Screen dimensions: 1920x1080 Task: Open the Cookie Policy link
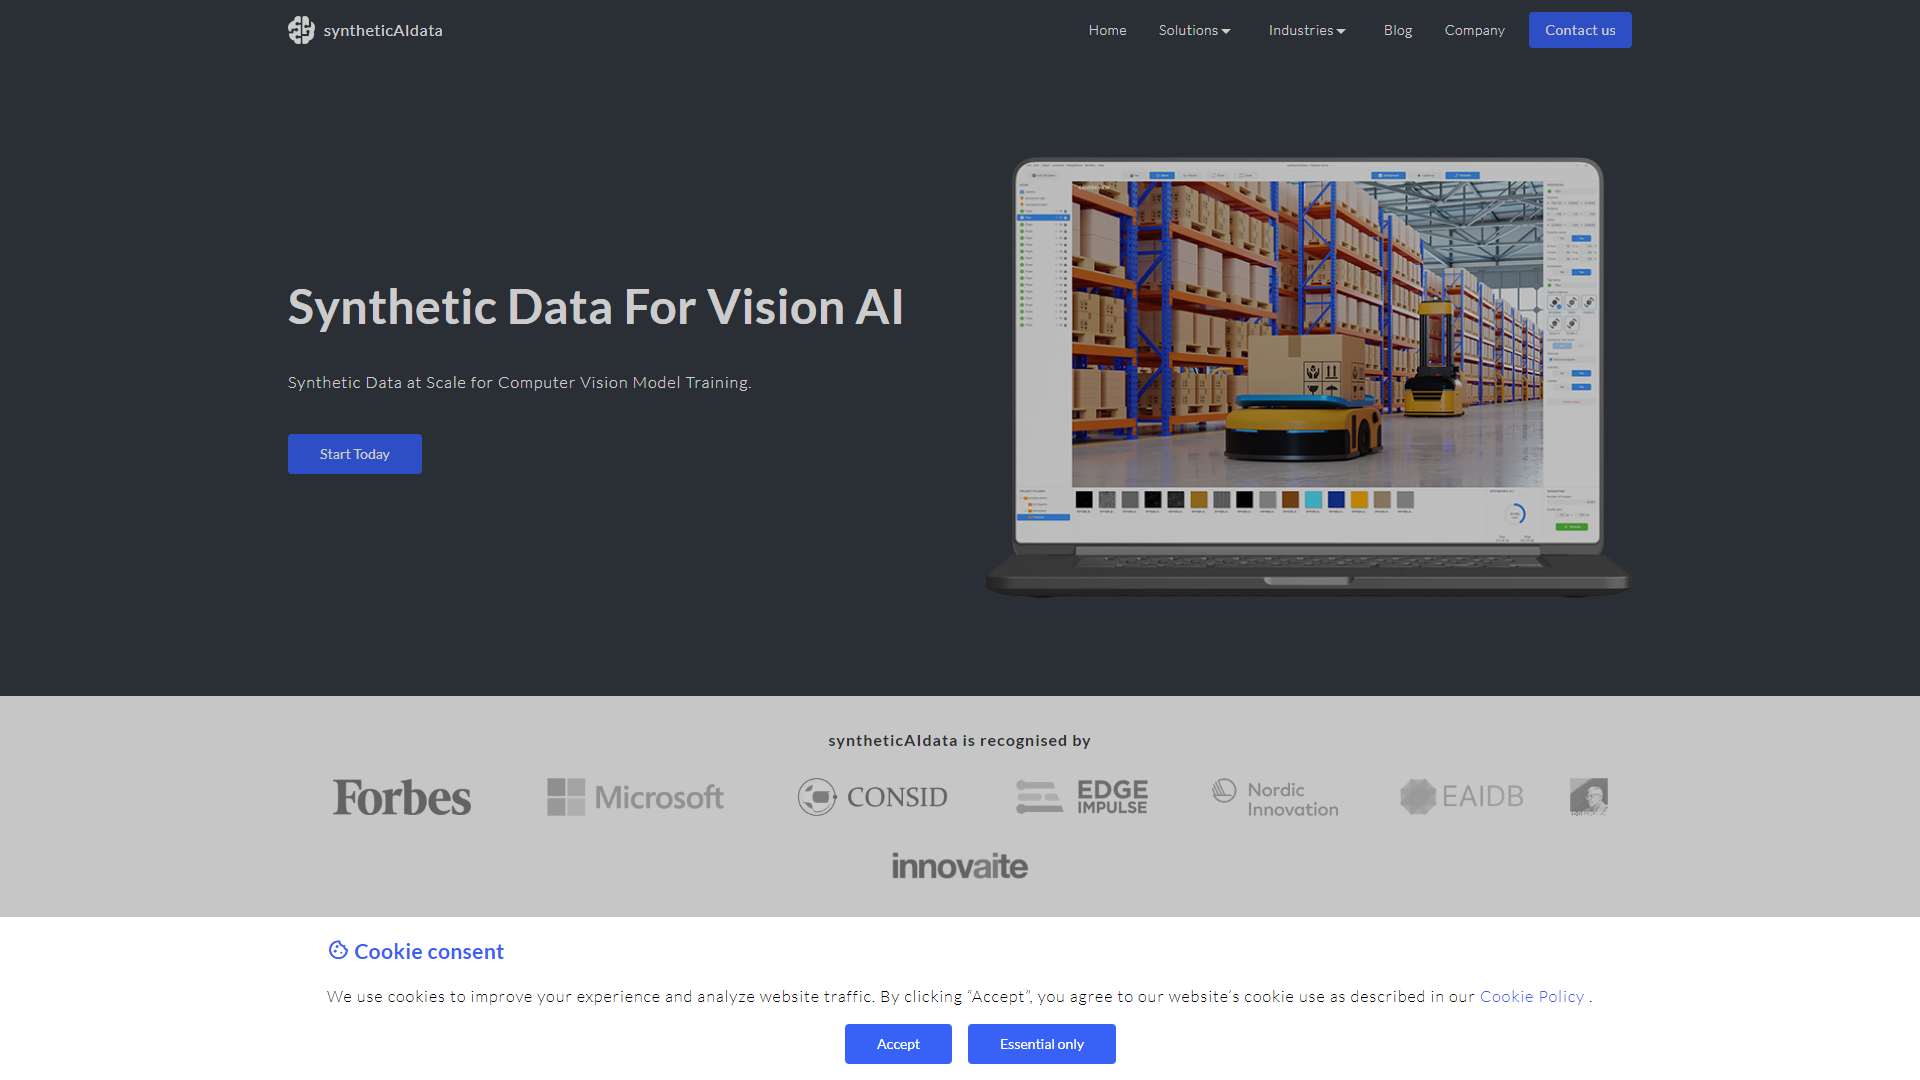[1531, 996]
